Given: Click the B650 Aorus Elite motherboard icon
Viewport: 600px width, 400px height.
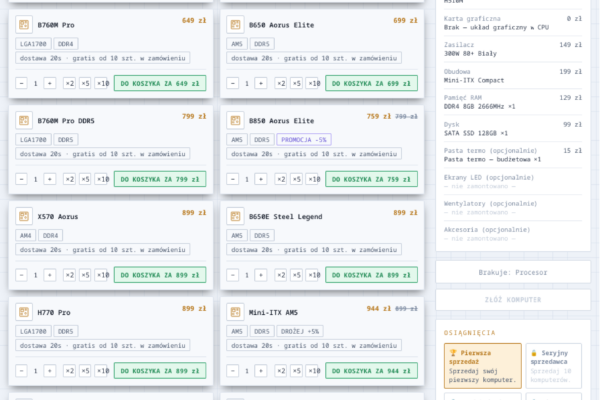Looking at the screenshot, I should (x=235, y=25).
